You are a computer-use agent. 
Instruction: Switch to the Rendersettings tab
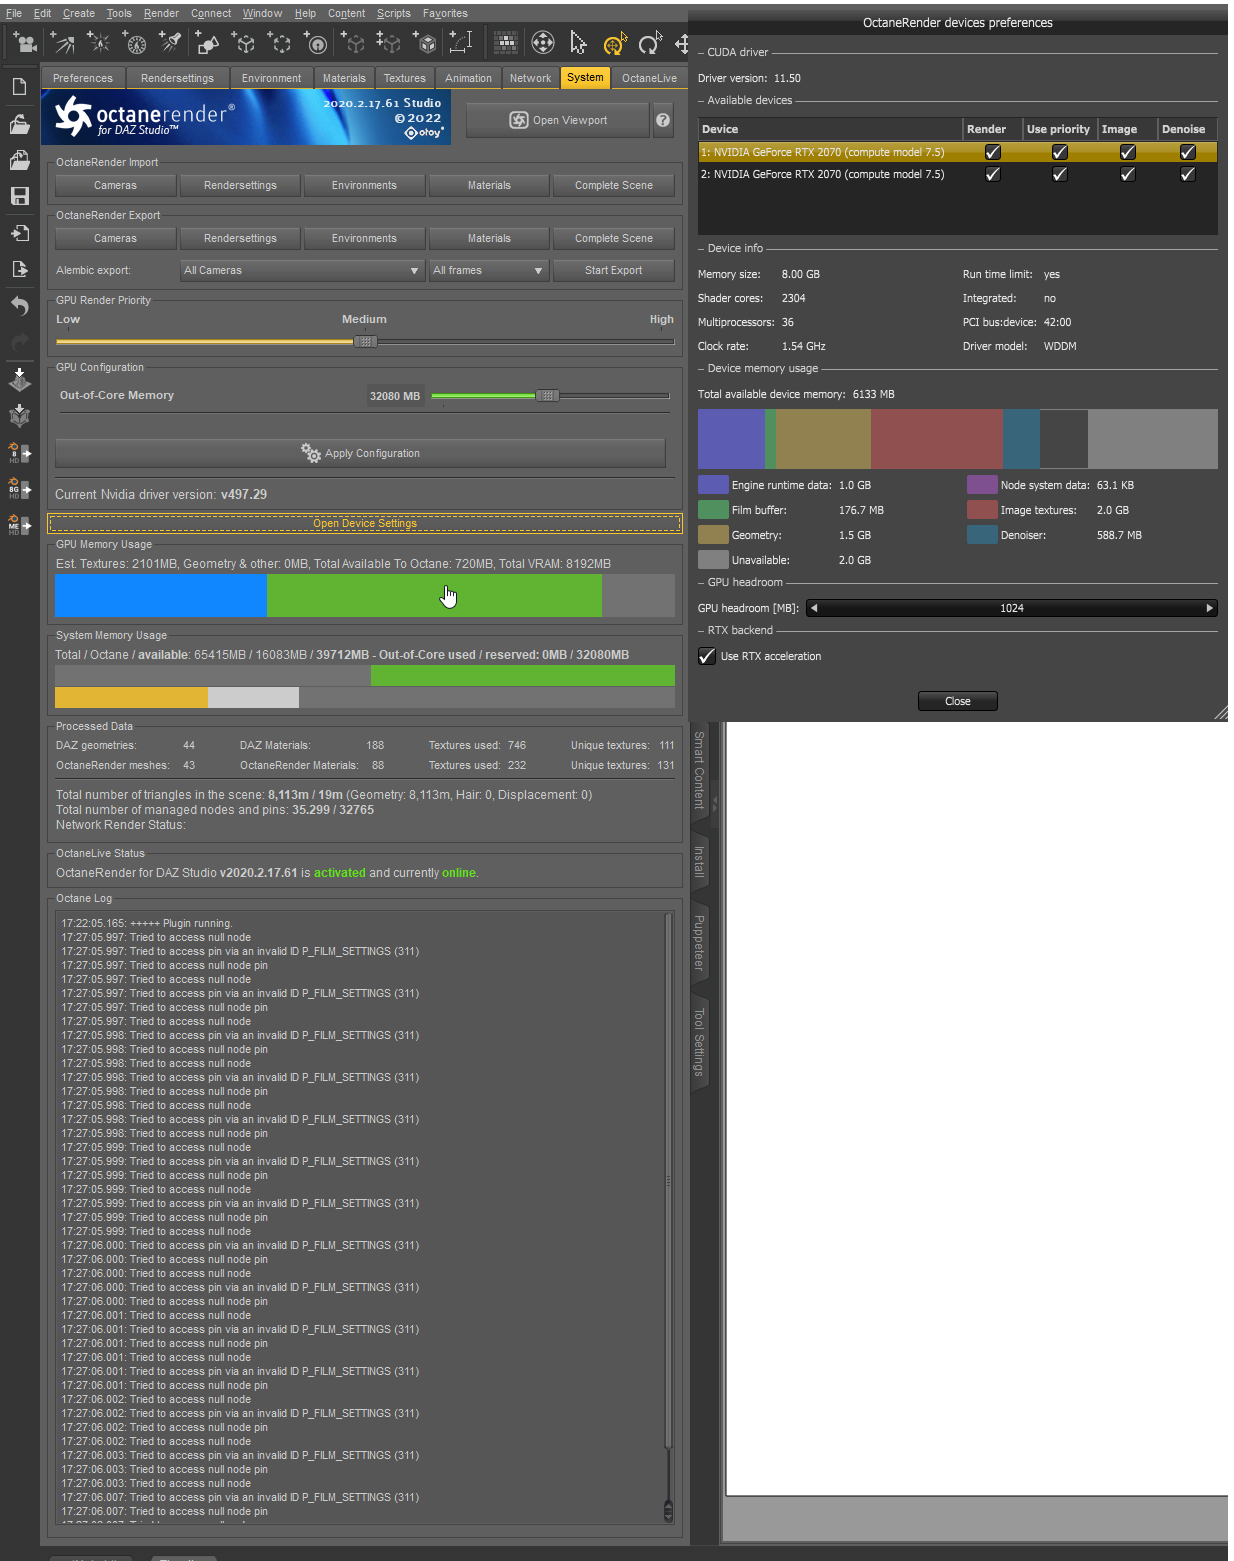(x=177, y=78)
